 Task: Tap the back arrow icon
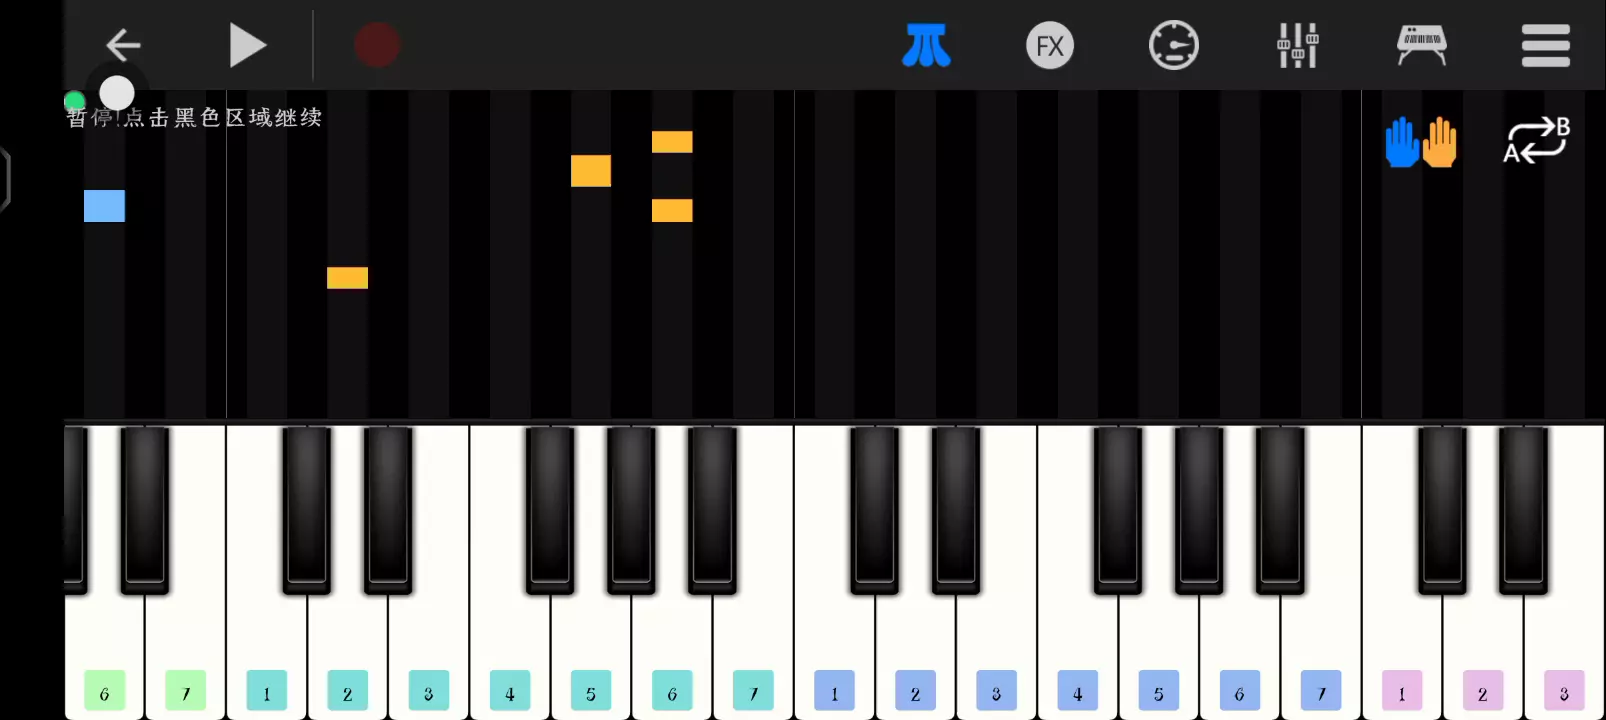tap(123, 45)
